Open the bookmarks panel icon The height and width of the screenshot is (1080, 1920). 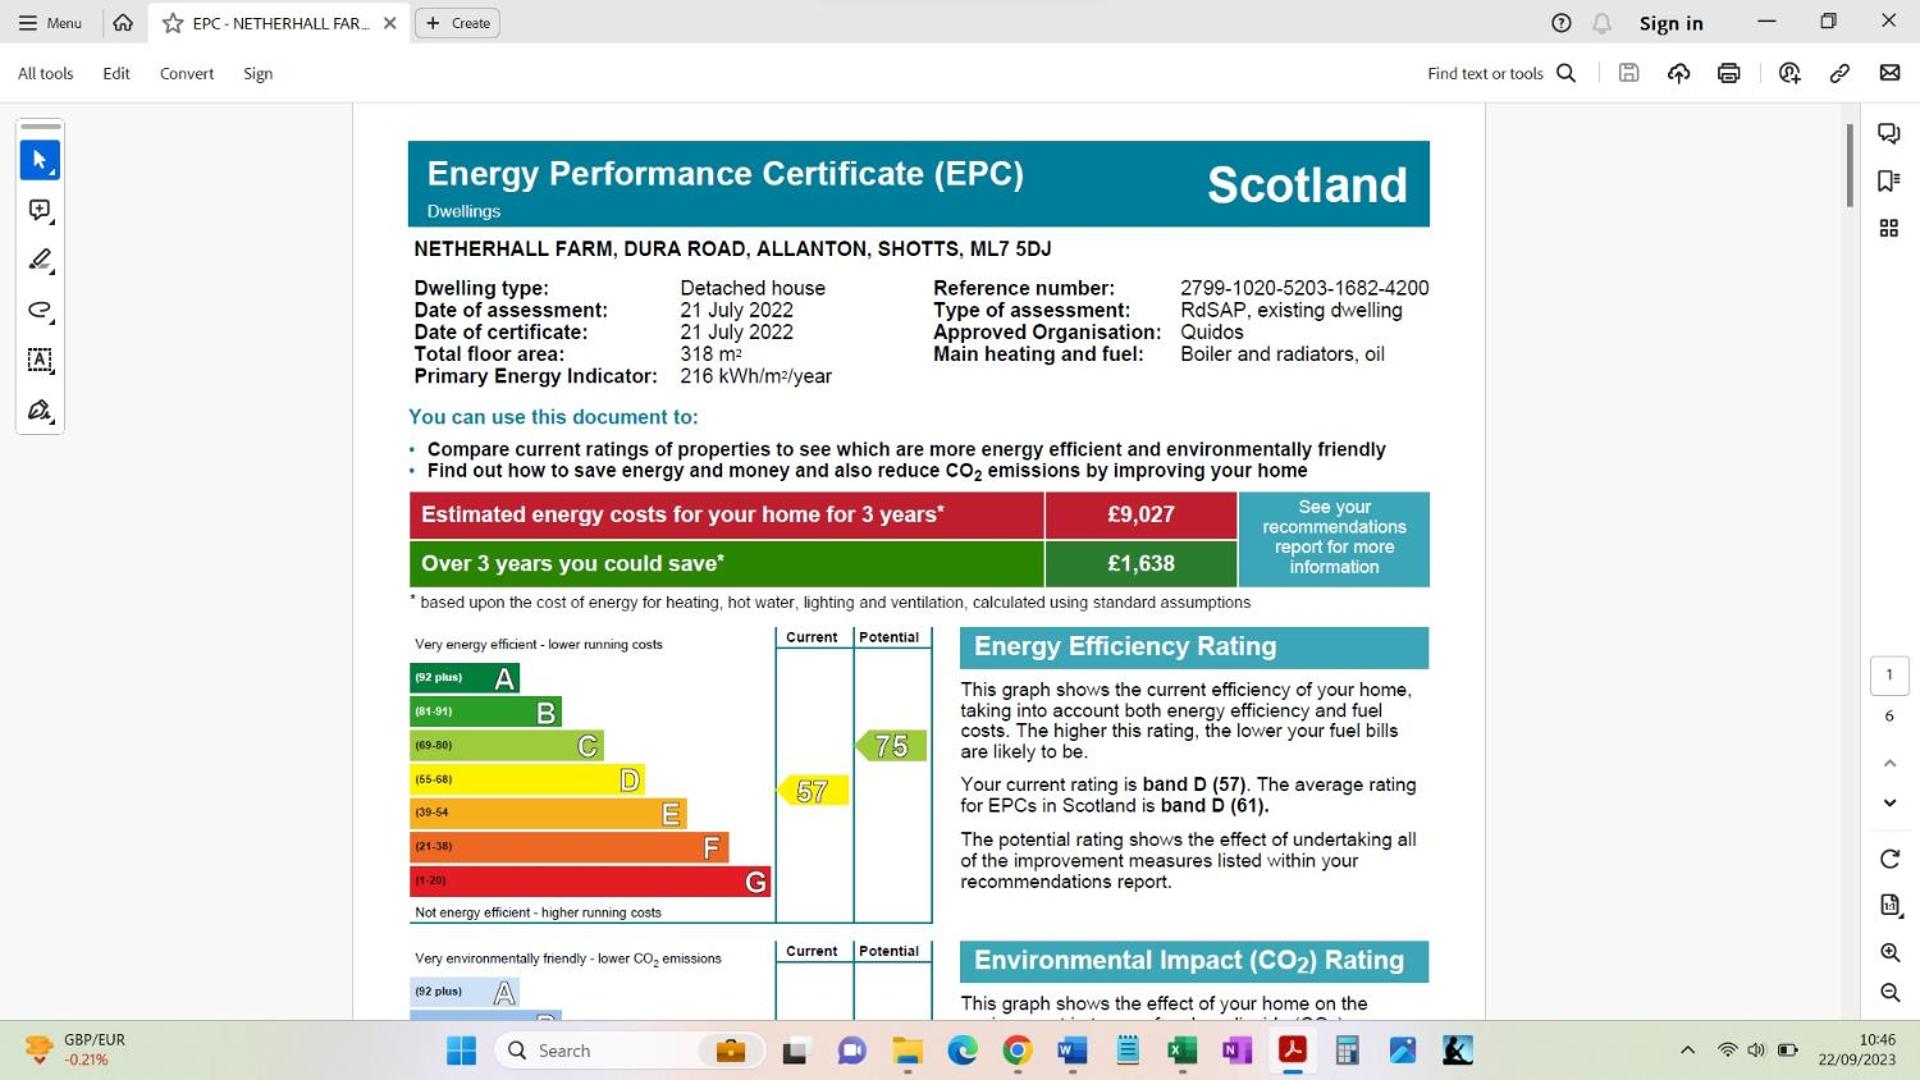tap(1888, 181)
